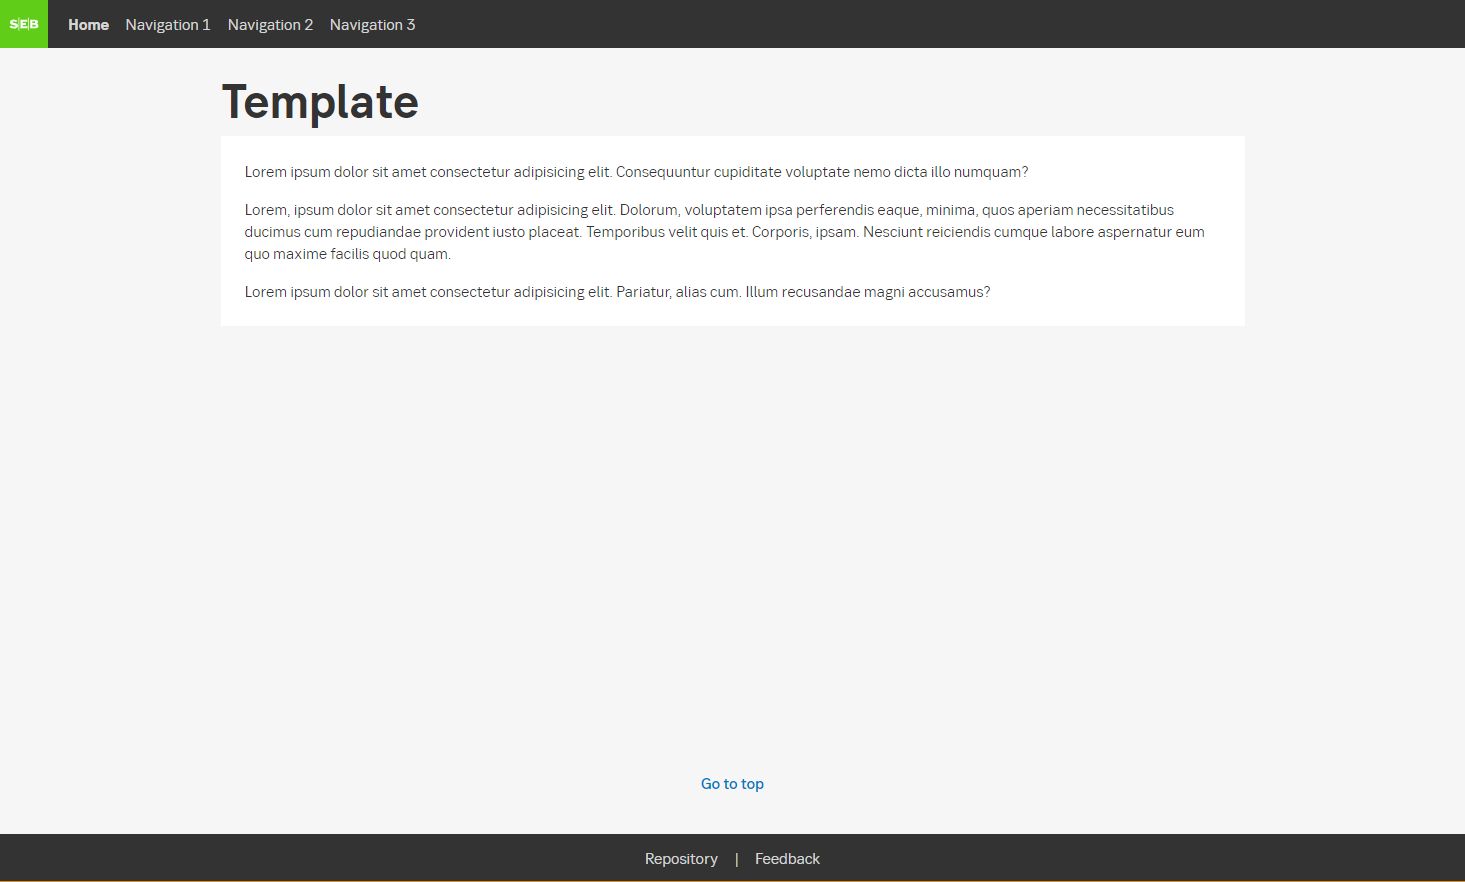1465x882 pixels.
Task: Open the Navigation 3 menu entry
Action: (372, 24)
